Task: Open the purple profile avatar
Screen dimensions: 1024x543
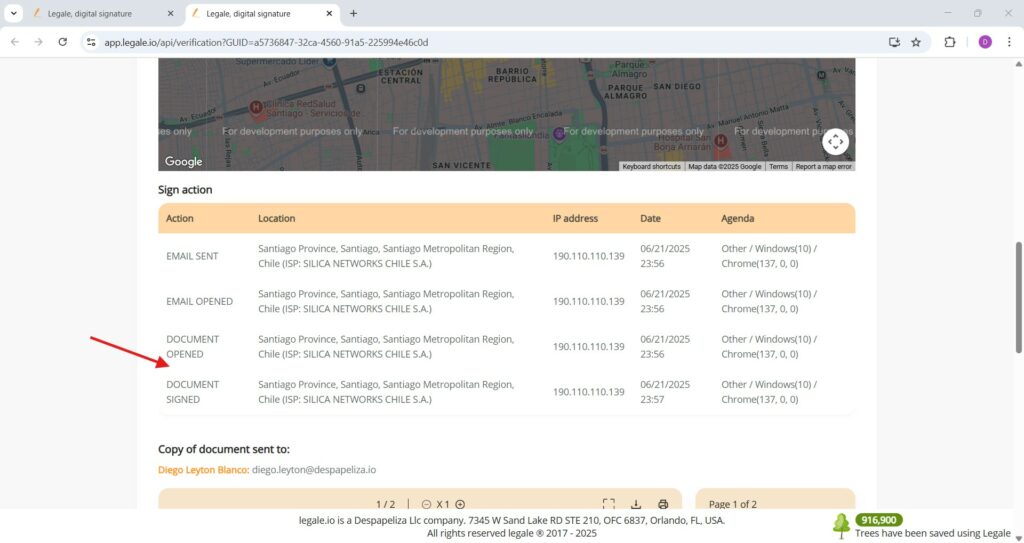Action: (985, 42)
